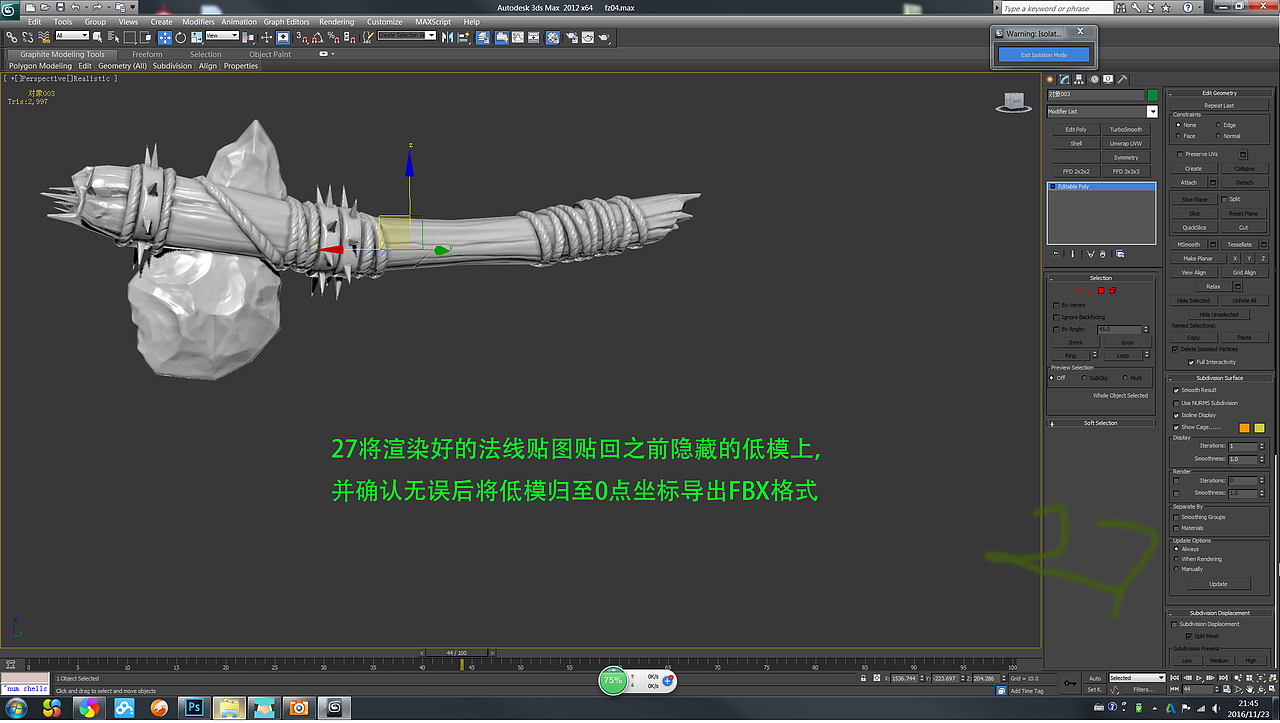Switch to the Object Paint ribbon tab
This screenshot has width=1280, height=723.
270,54
